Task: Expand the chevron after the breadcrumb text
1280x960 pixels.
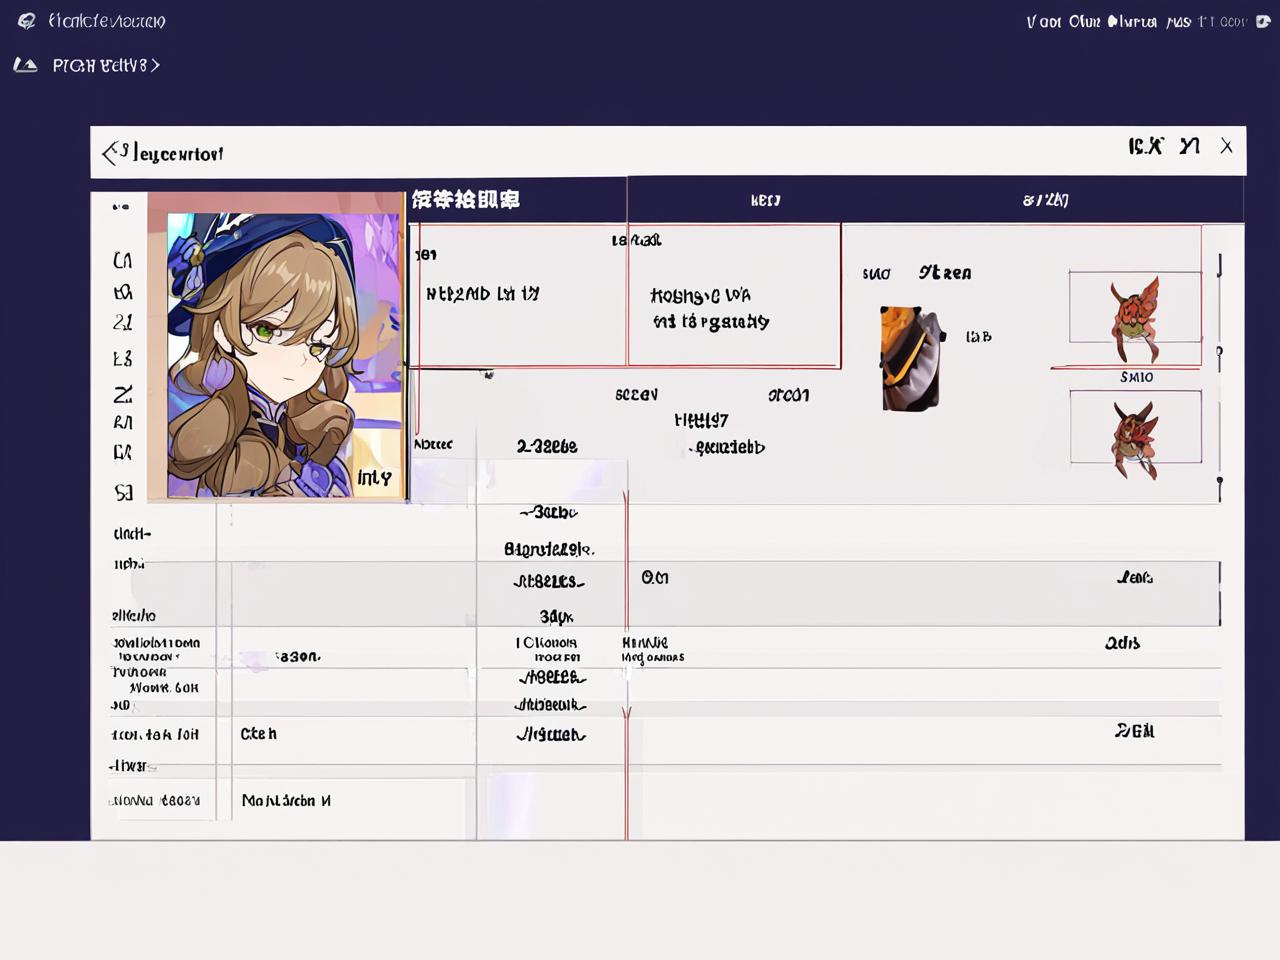Action: 155,66
